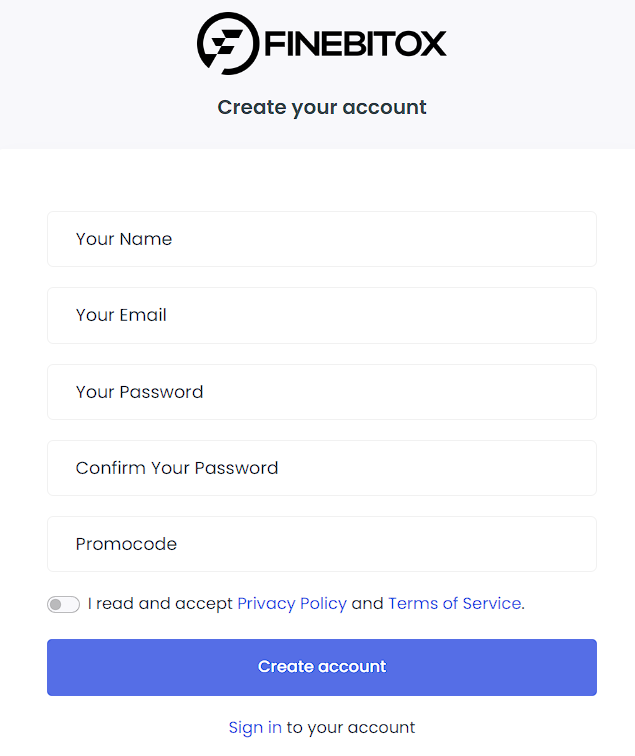Click the "Promocode" placeholder text

pos(126,544)
